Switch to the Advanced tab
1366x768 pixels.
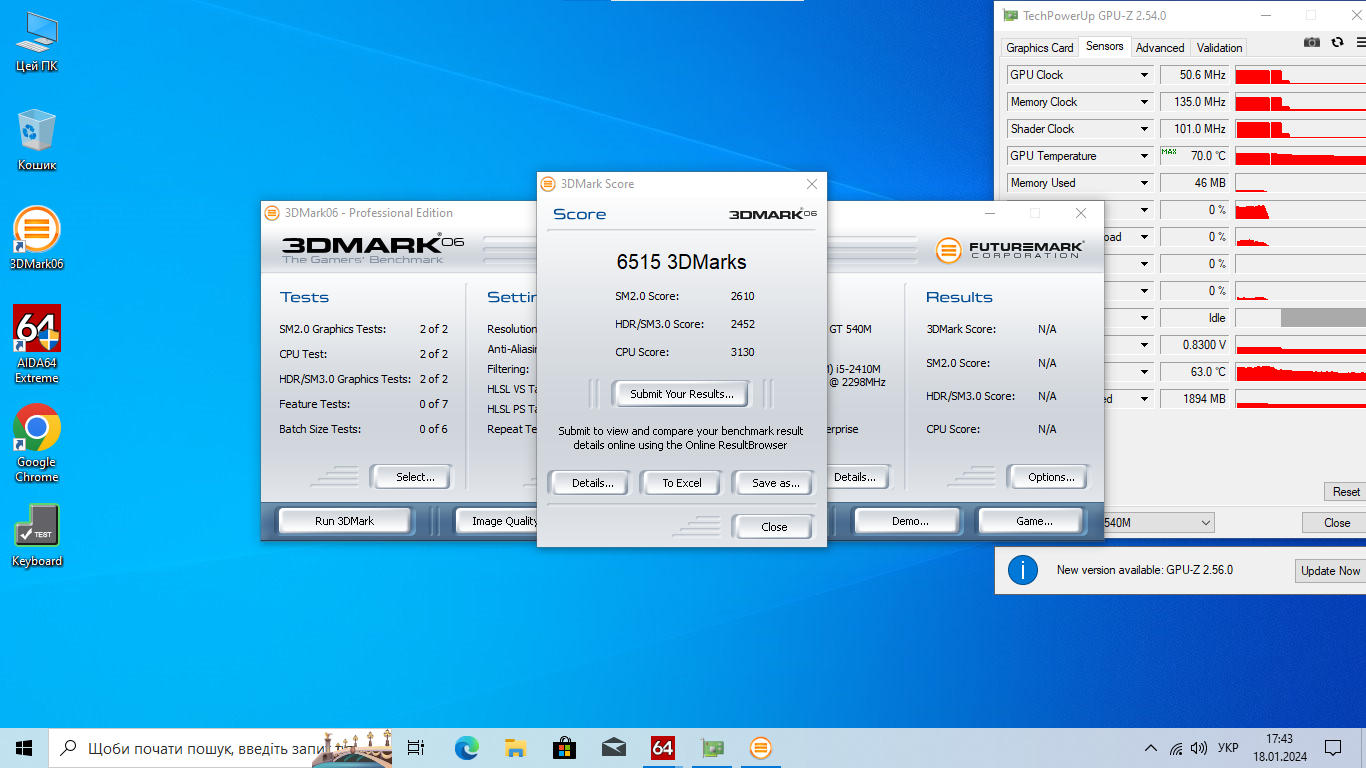[x=1159, y=47]
